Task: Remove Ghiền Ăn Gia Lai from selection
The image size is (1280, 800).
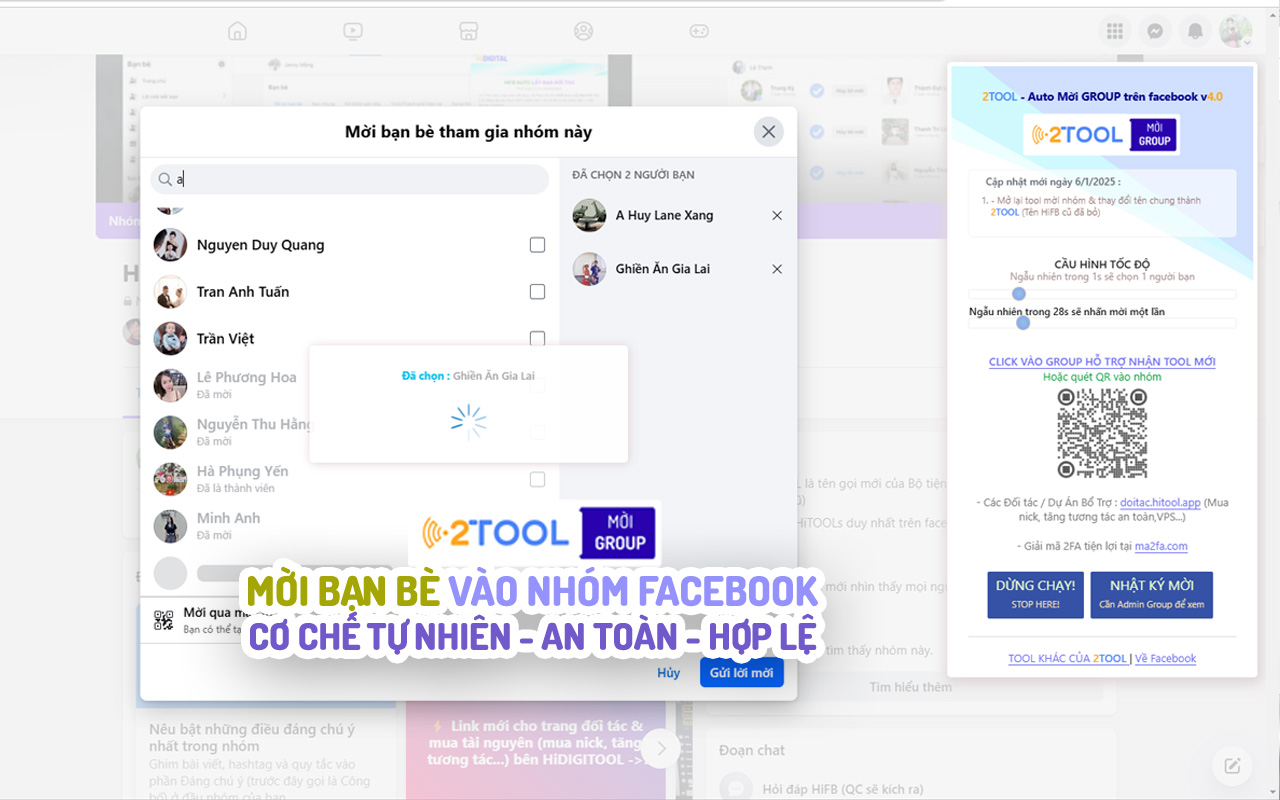Action: 777,268
